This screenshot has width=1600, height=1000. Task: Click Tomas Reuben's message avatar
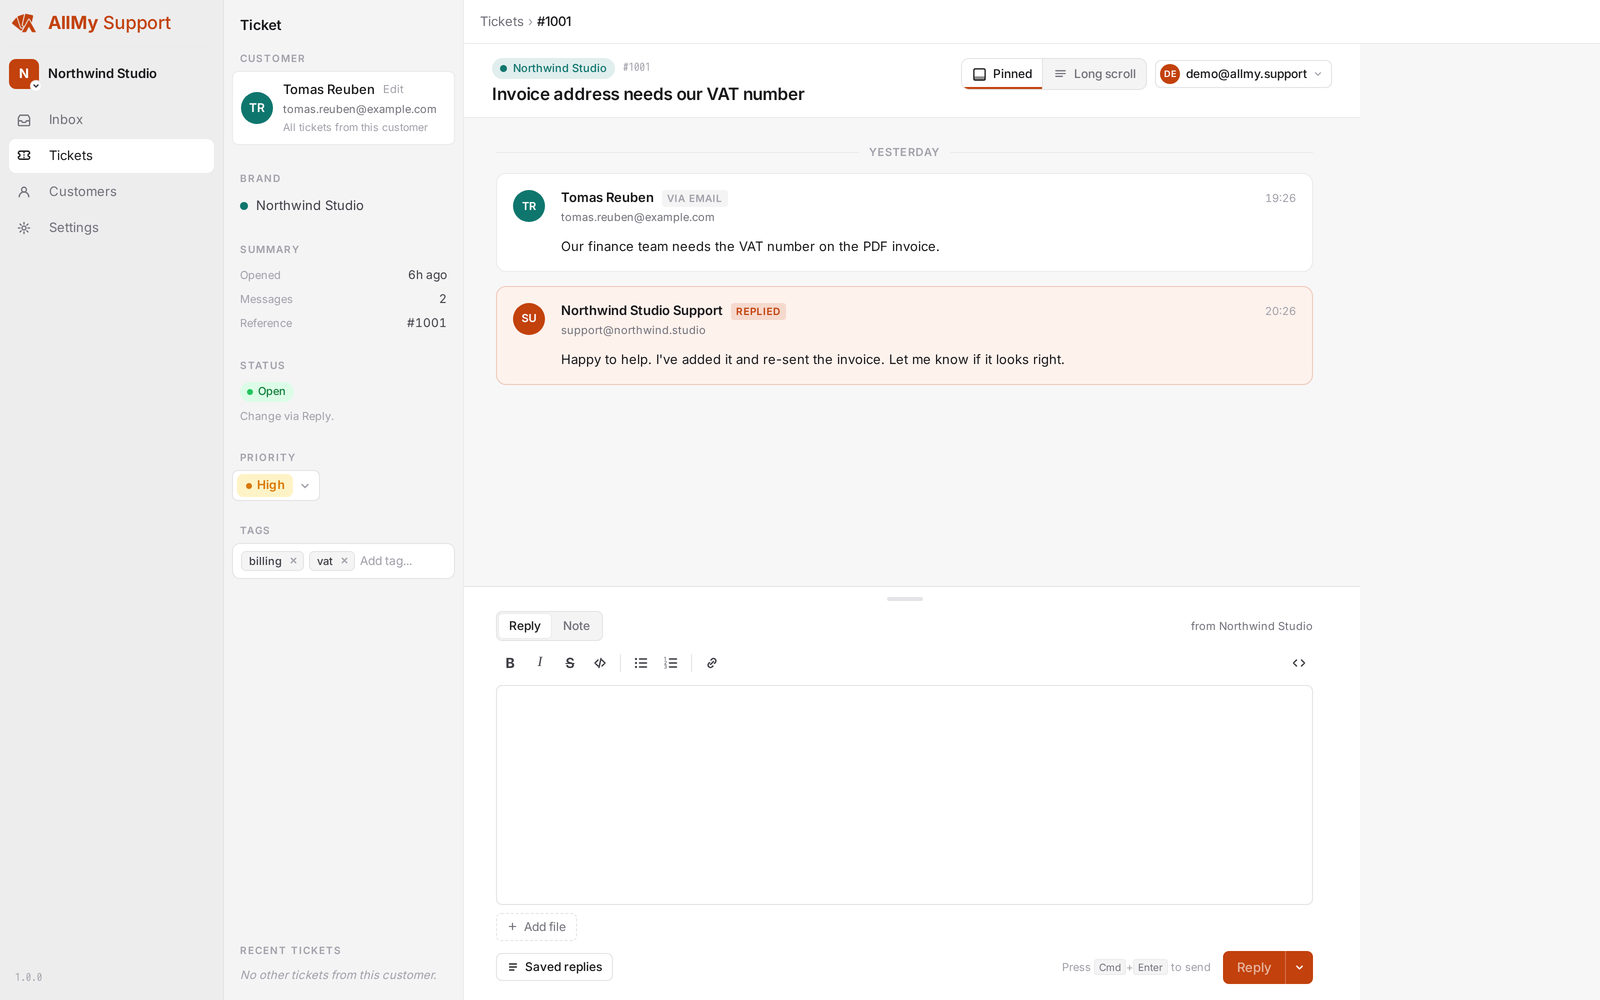pos(529,206)
